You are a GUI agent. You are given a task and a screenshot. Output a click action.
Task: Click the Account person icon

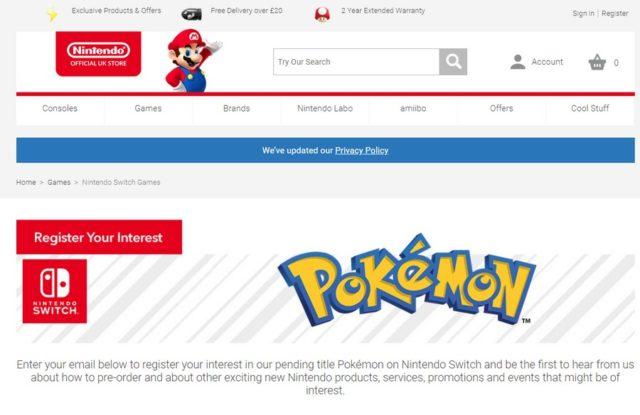pyautogui.click(x=518, y=62)
